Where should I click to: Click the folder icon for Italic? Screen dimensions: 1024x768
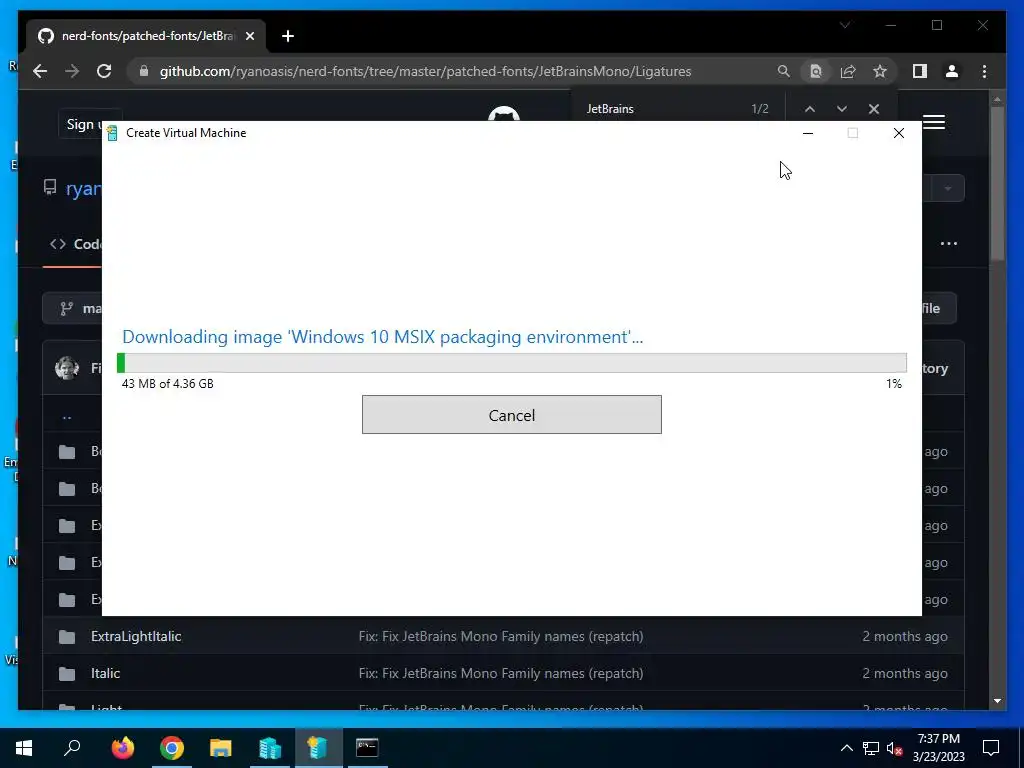point(67,673)
